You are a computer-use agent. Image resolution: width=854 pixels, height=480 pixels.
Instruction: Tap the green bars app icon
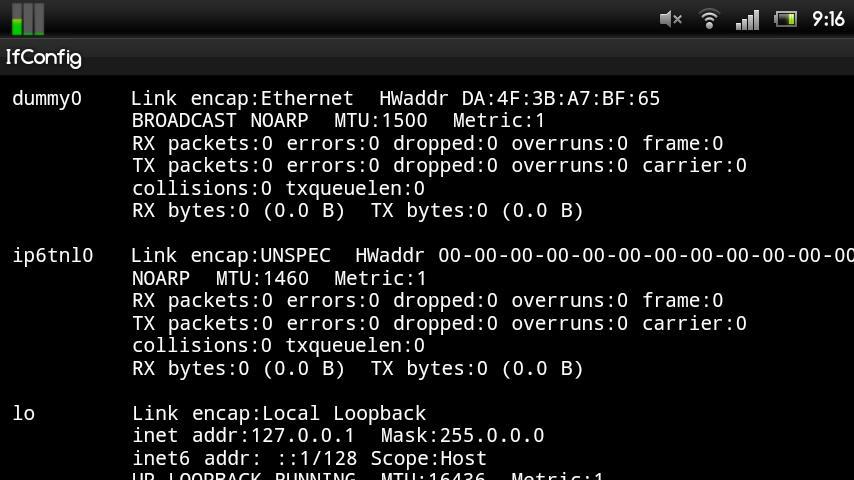click(27, 19)
